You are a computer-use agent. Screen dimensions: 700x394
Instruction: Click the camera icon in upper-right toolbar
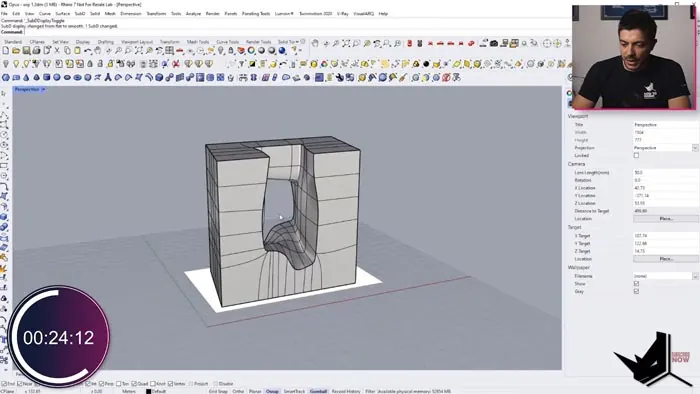click(x=494, y=43)
